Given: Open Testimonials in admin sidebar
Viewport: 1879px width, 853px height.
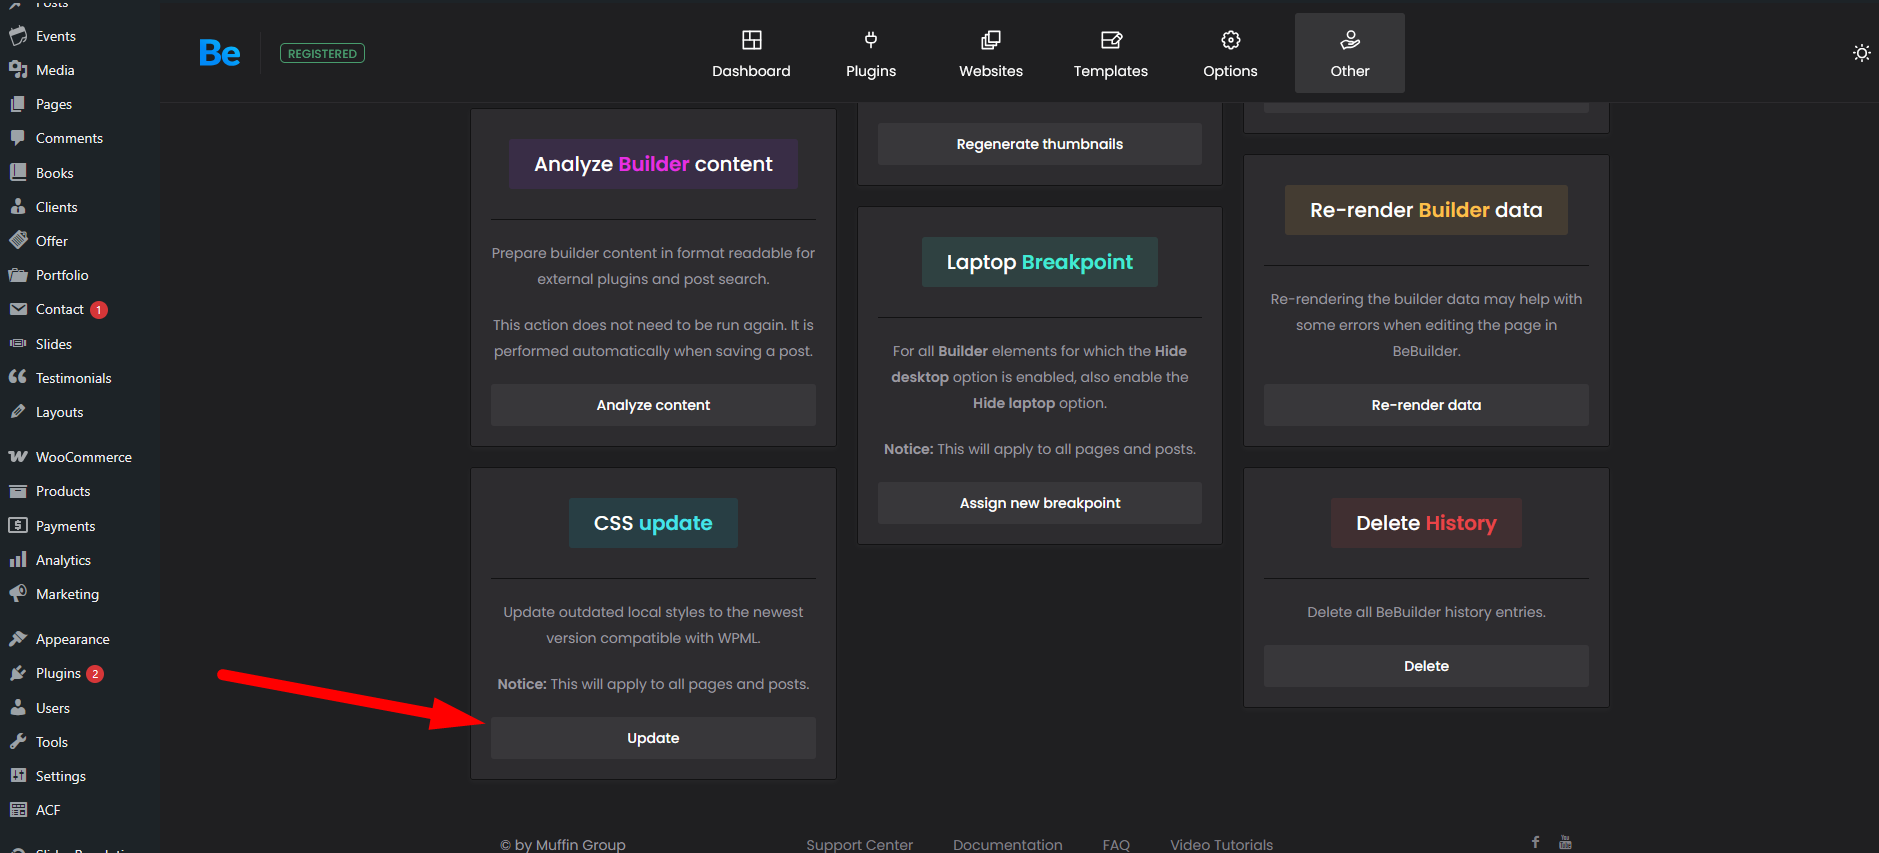Looking at the screenshot, I should [73, 378].
